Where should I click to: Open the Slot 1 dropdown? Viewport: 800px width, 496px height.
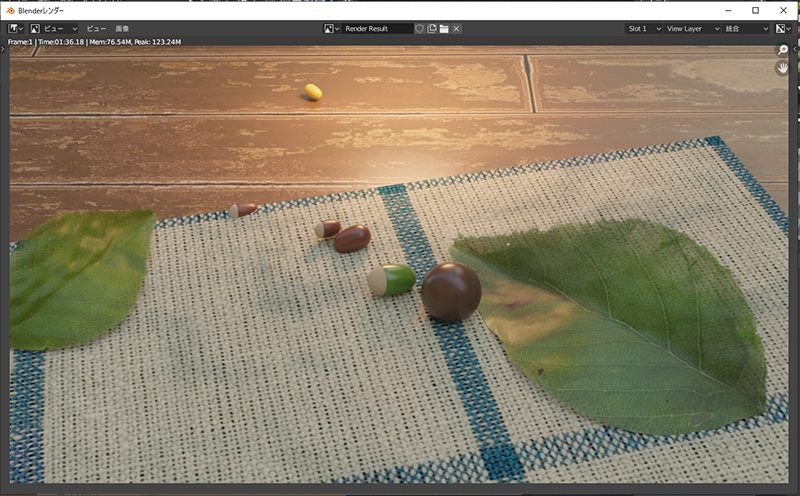point(644,29)
